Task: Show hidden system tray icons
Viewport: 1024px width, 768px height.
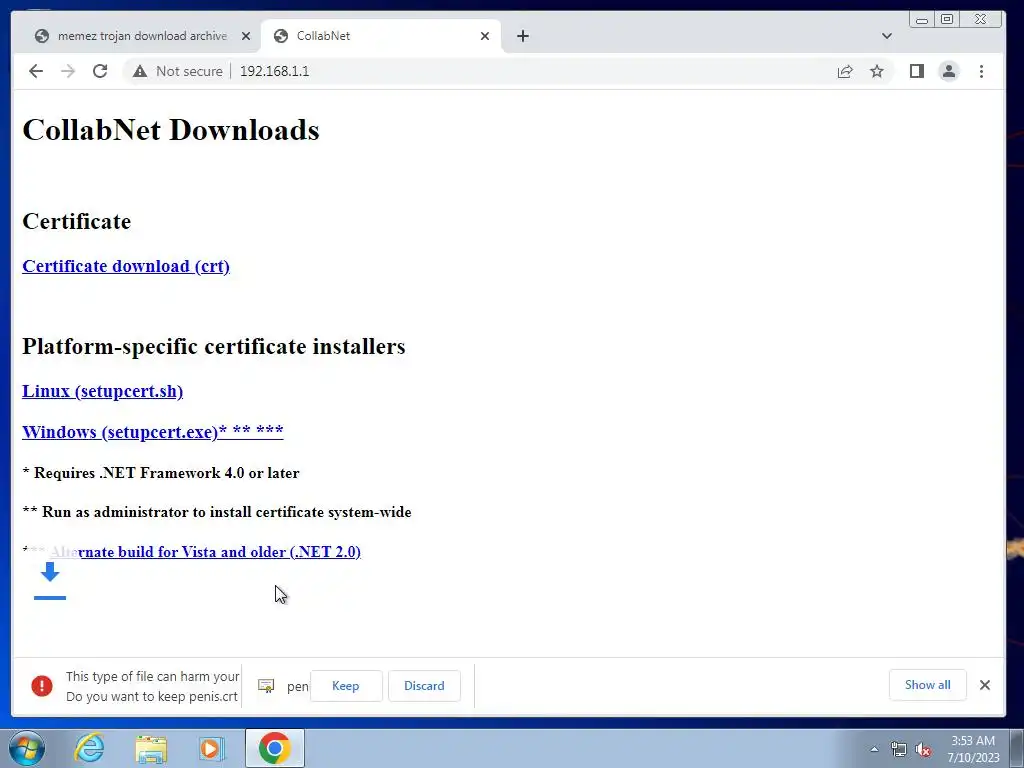Action: [874, 749]
